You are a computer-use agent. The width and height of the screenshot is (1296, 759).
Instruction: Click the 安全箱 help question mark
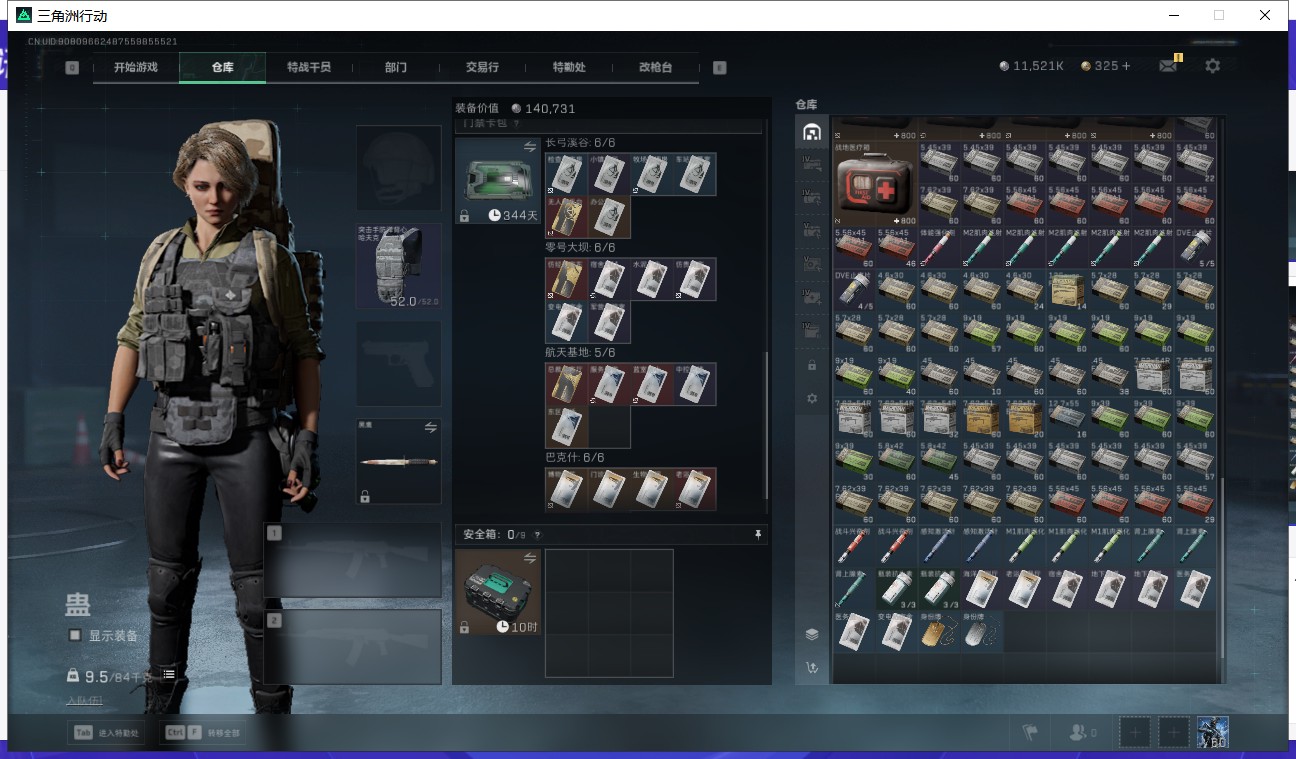coord(538,535)
